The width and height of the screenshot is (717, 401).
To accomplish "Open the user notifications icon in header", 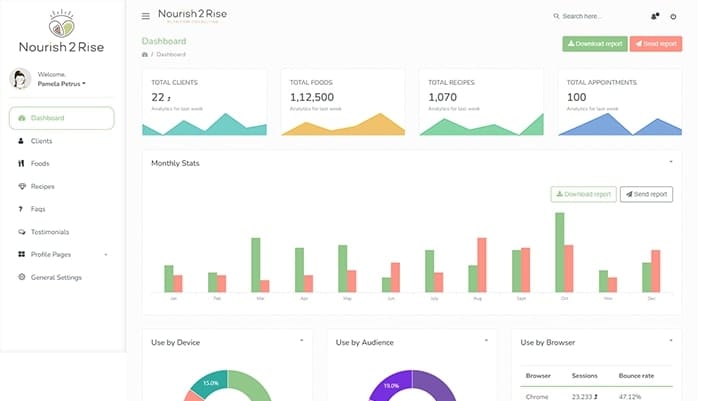I will [655, 16].
